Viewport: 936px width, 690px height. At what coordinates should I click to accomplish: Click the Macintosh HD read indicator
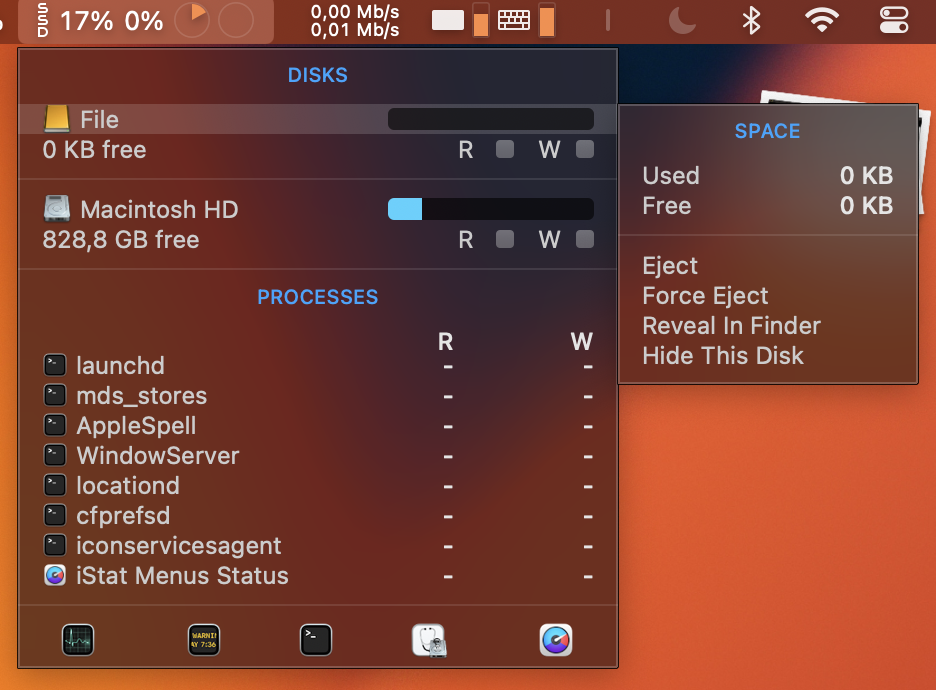point(505,239)
